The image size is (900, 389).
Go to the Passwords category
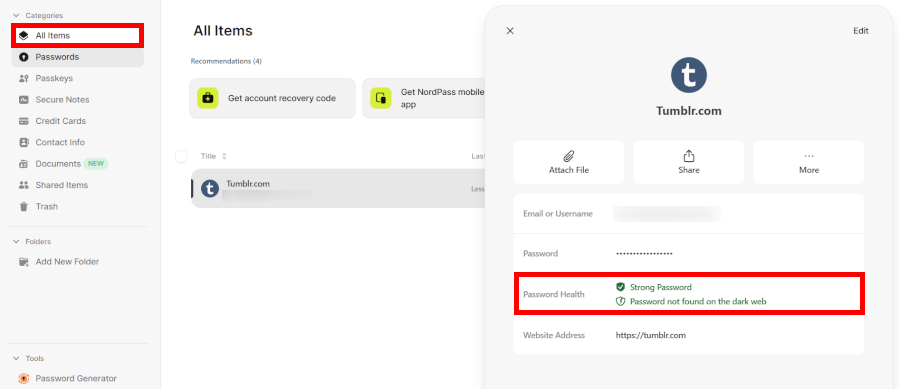[77, 57]
